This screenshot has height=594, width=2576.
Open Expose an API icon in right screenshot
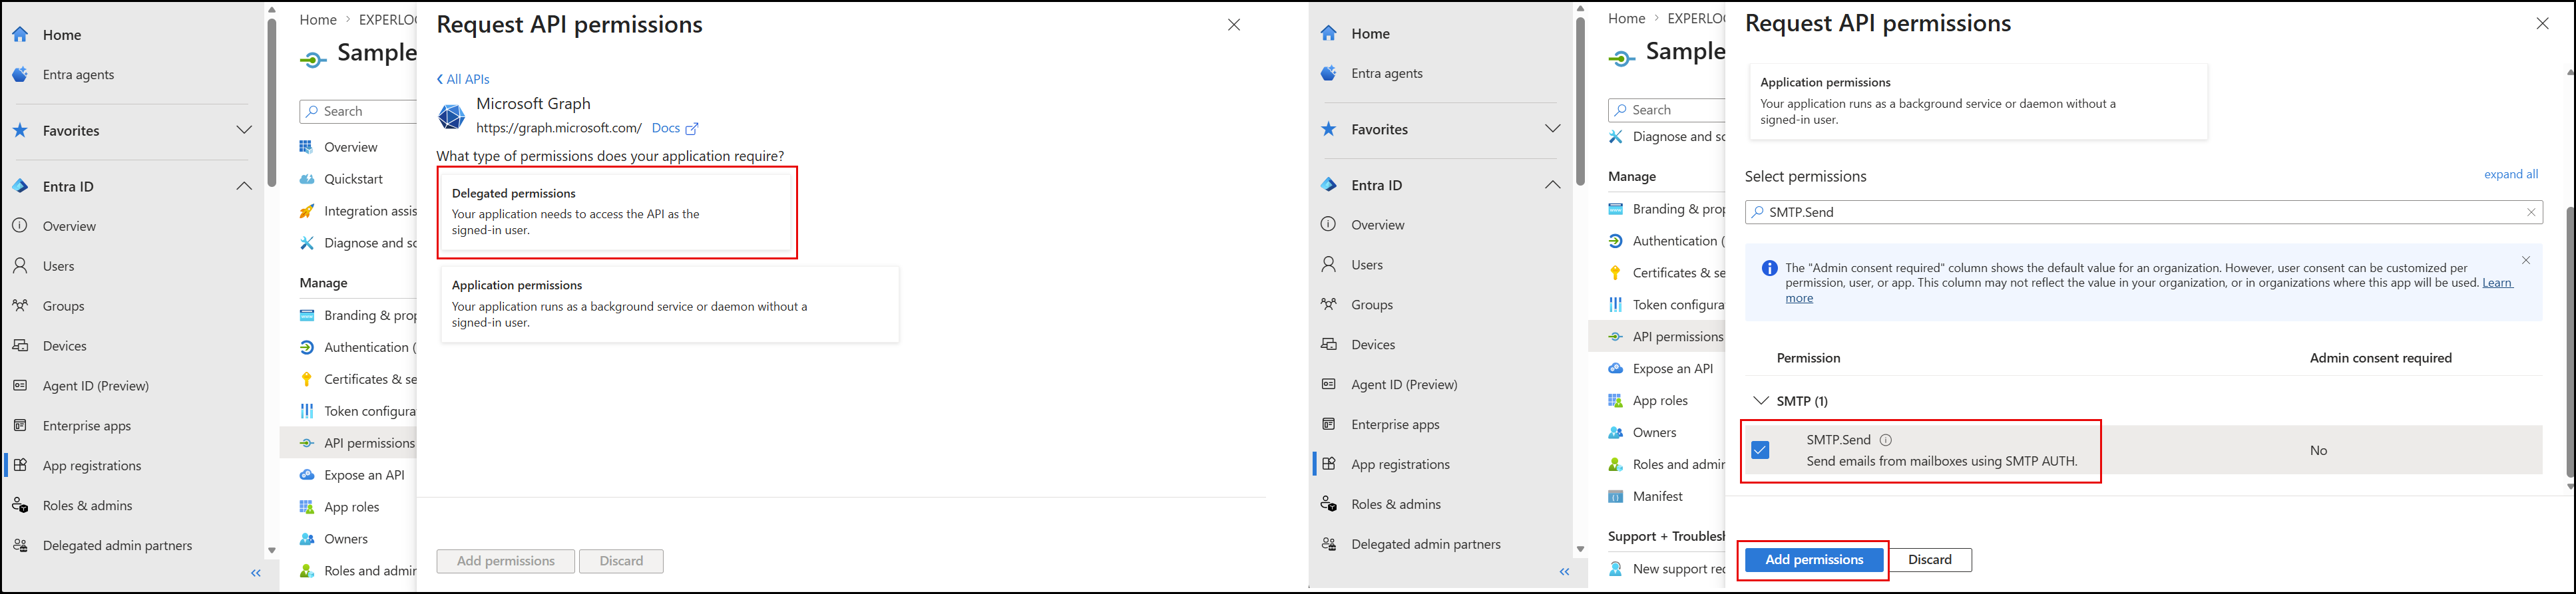pos(1615,369)
